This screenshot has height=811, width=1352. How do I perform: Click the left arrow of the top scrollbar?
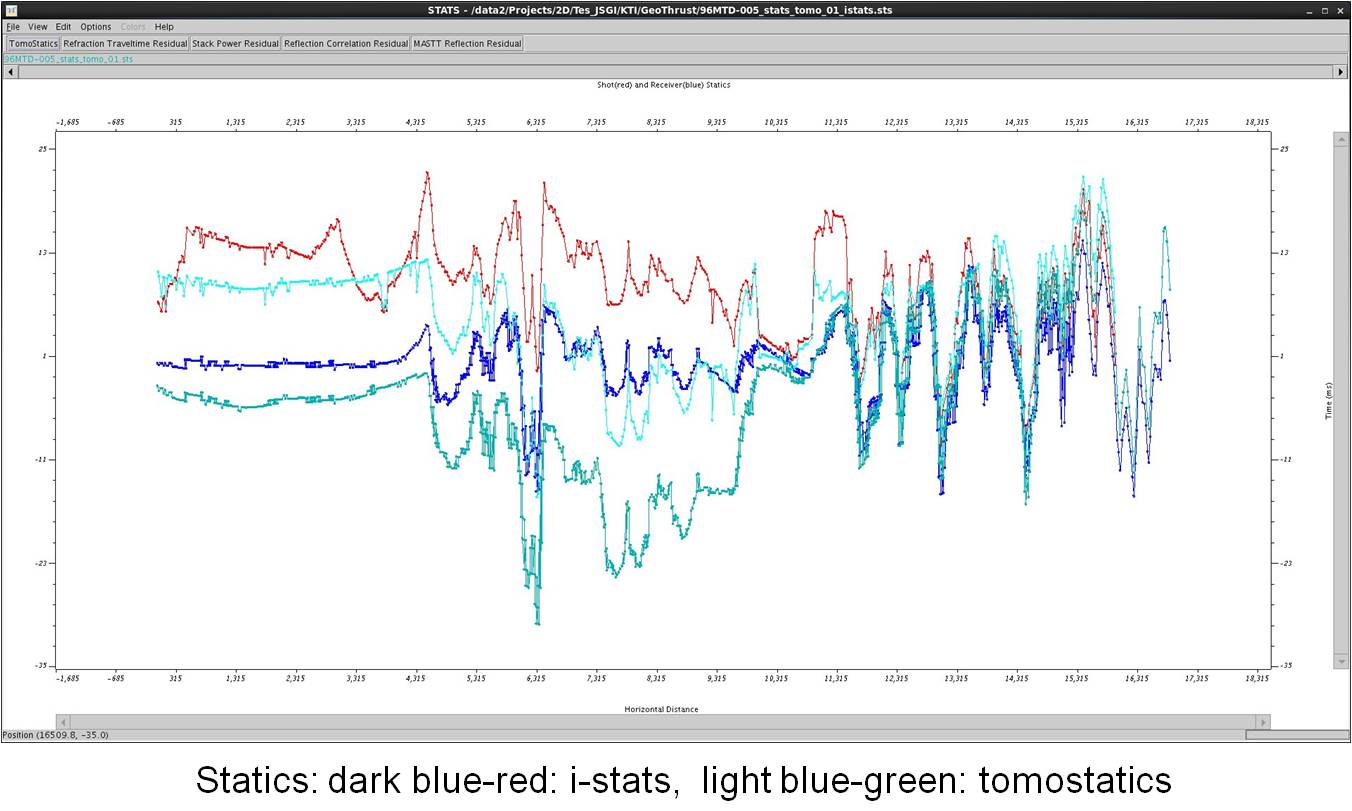11,72
